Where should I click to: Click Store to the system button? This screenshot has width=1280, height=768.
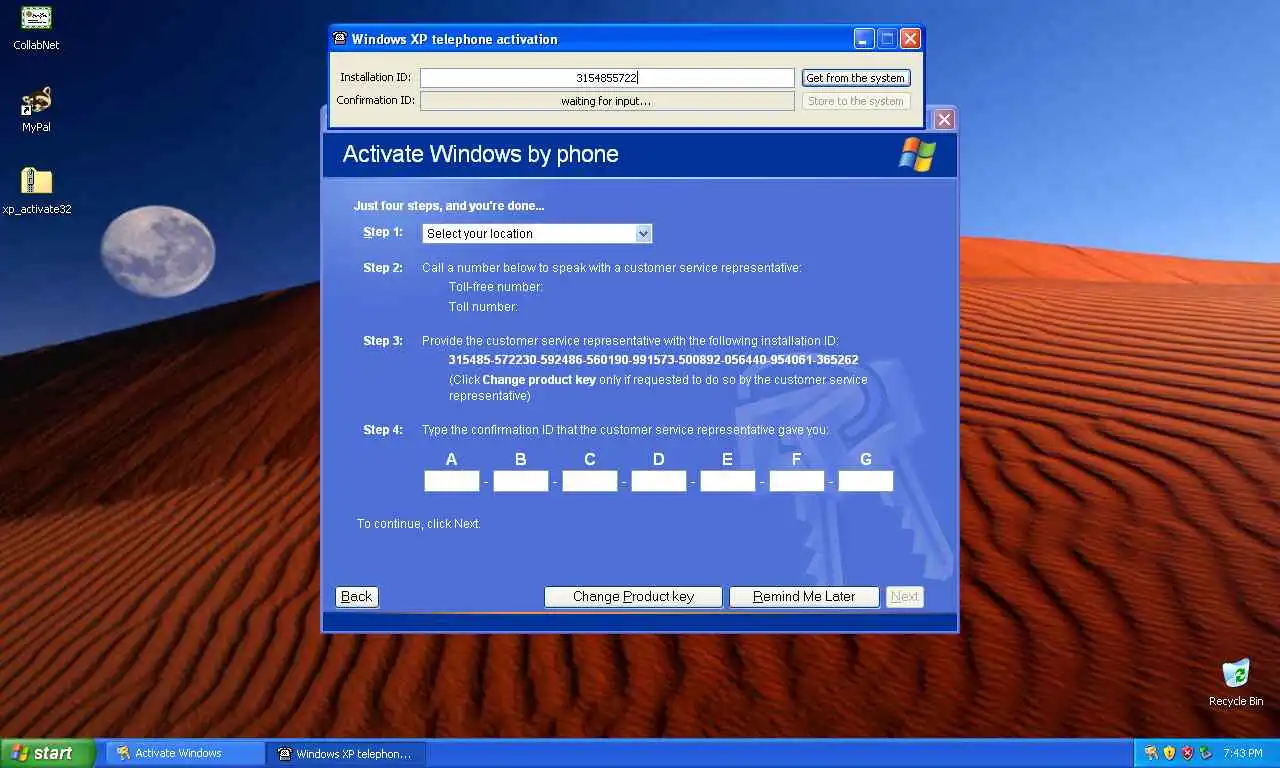click(856, 101)
